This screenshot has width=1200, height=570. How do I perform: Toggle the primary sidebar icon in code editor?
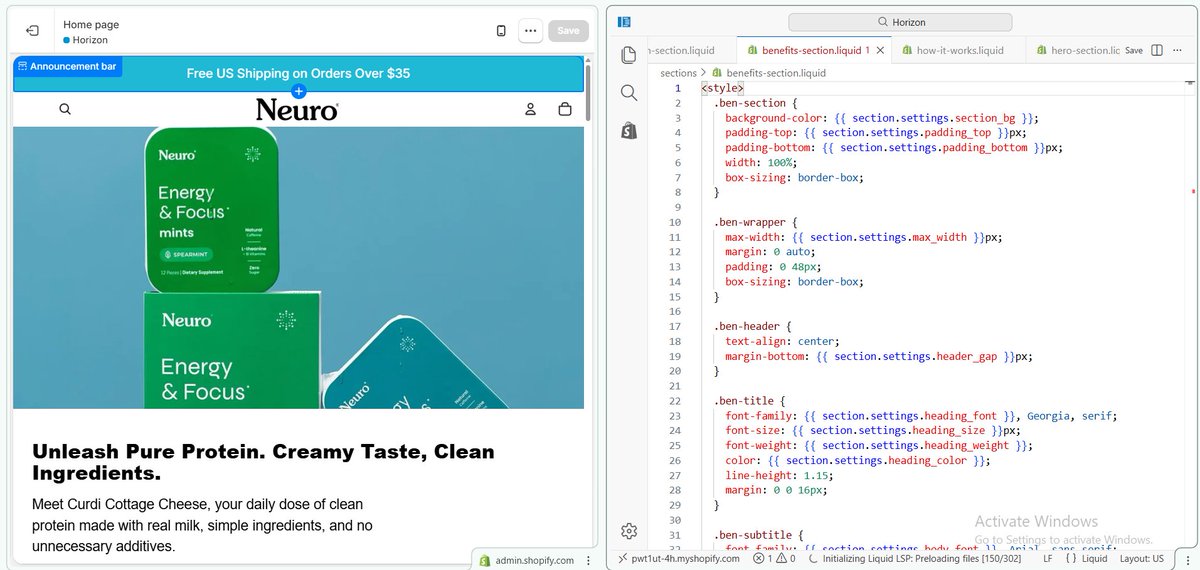pyautogui.click(x=624, y=21)
